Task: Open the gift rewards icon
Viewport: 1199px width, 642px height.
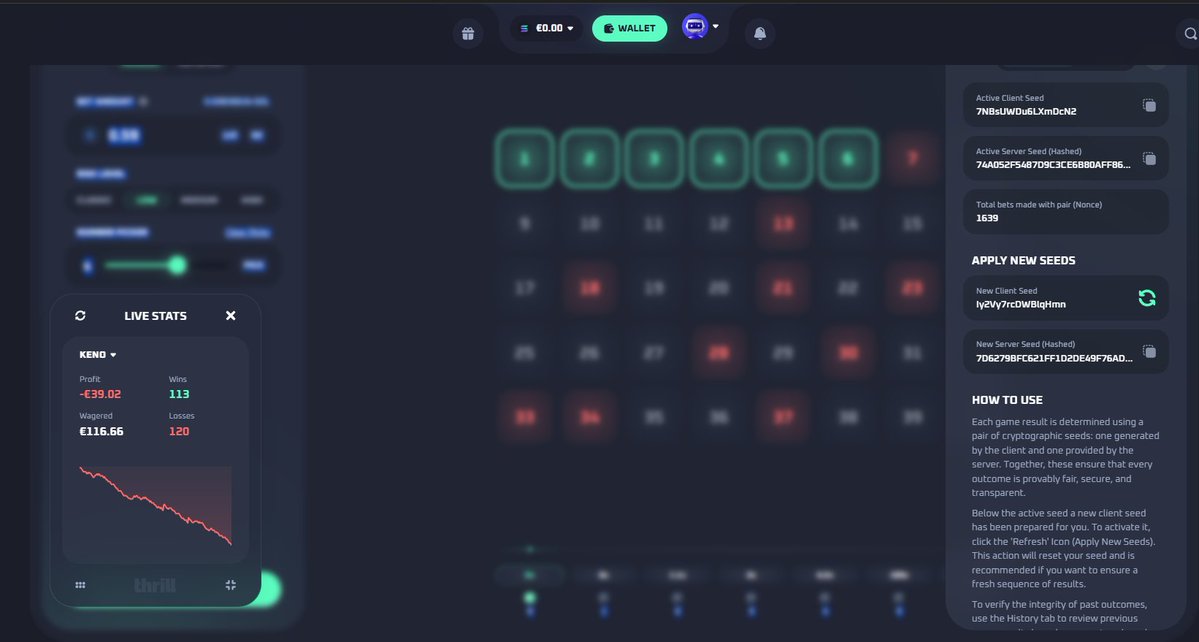Action: pos(468,34)
